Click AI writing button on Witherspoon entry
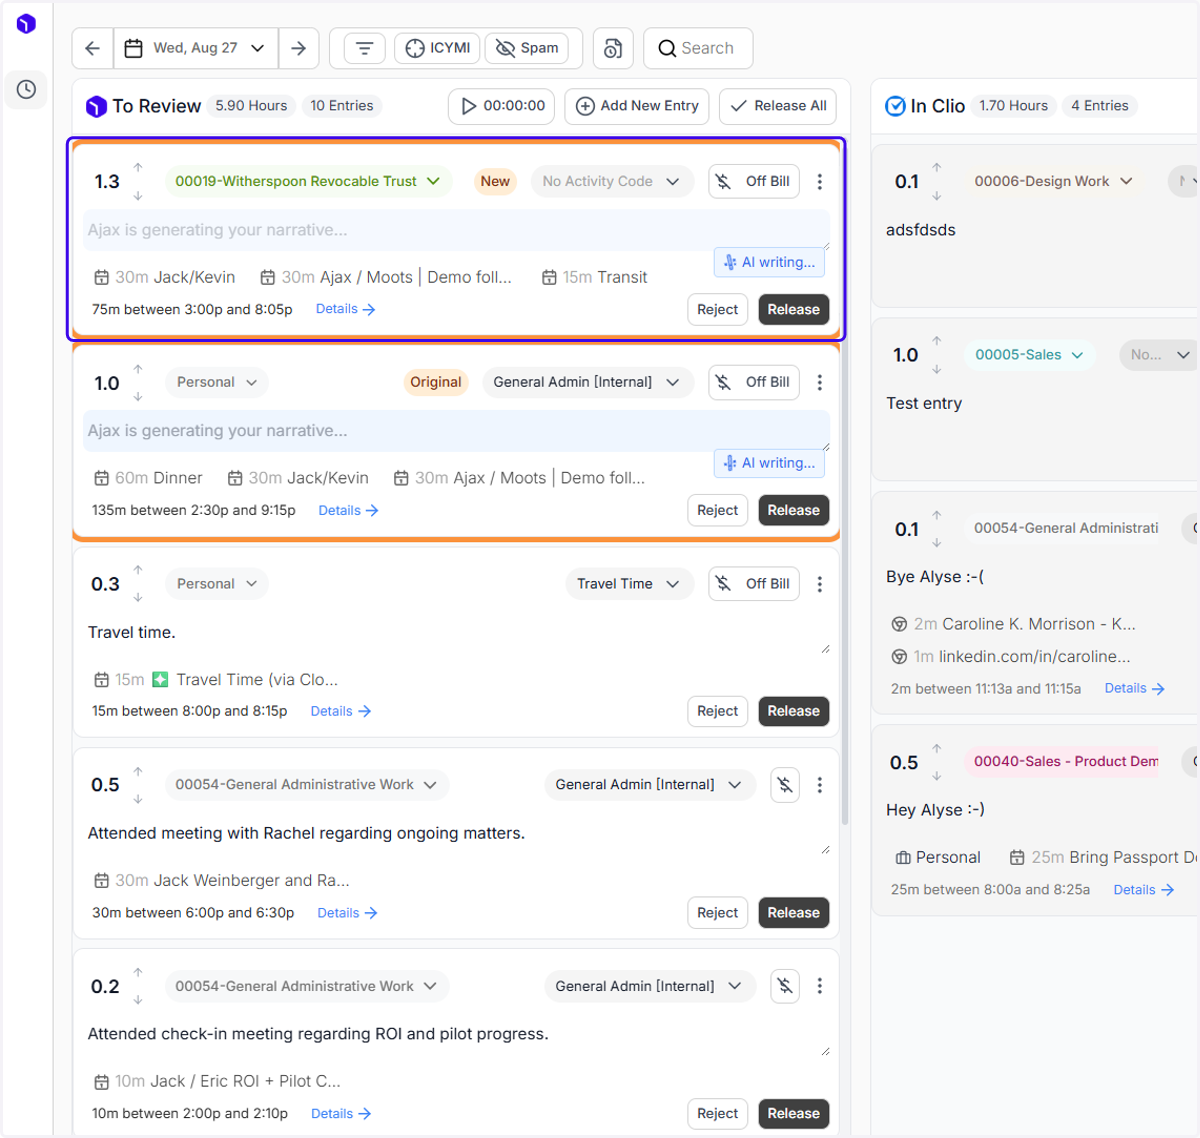Image resolution: width=1200 pixels, height=1138 pixels. point(770,262)
